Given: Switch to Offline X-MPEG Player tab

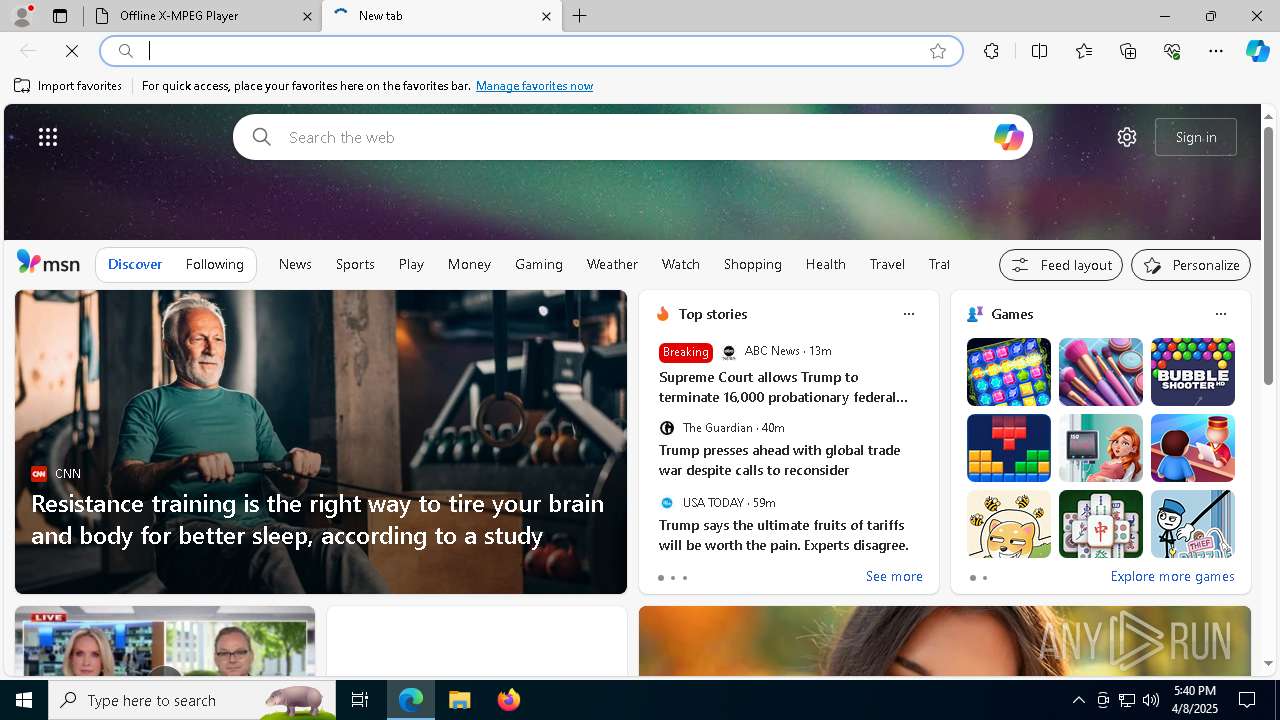Looking at the screenshot, I should [203, 16].
